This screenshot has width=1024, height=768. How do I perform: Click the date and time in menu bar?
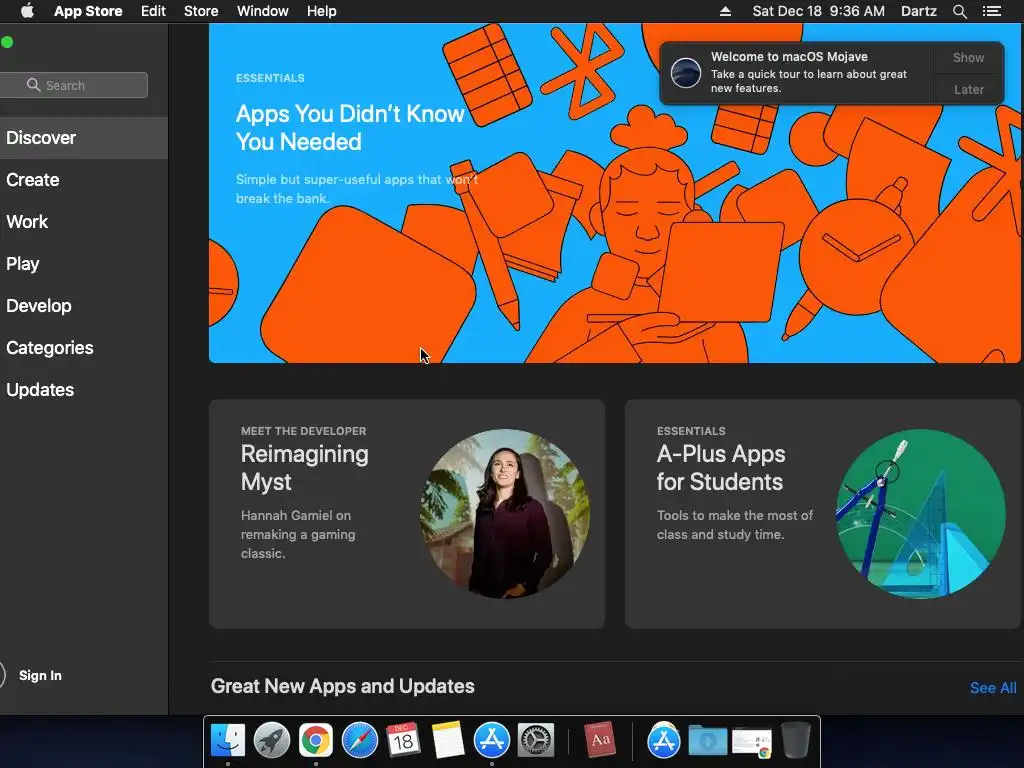818,11
